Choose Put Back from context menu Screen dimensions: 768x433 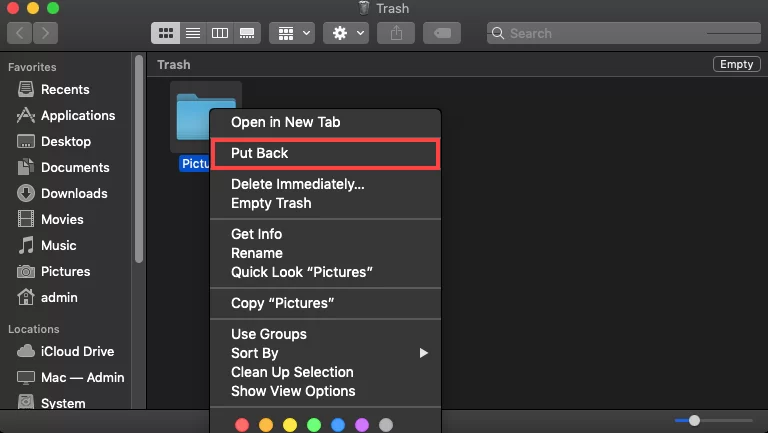[x=325, y=153]
